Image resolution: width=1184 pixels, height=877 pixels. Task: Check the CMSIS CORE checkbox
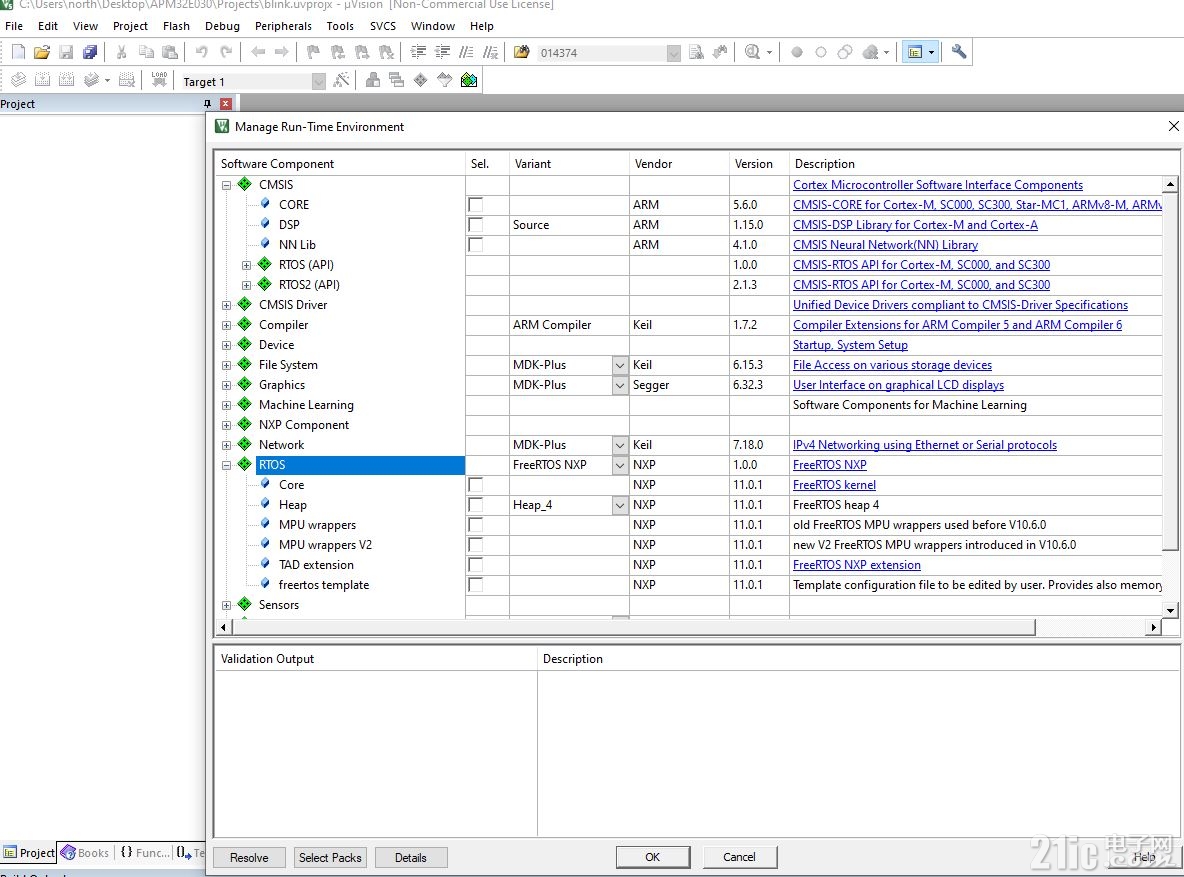(x=476, y=205)
